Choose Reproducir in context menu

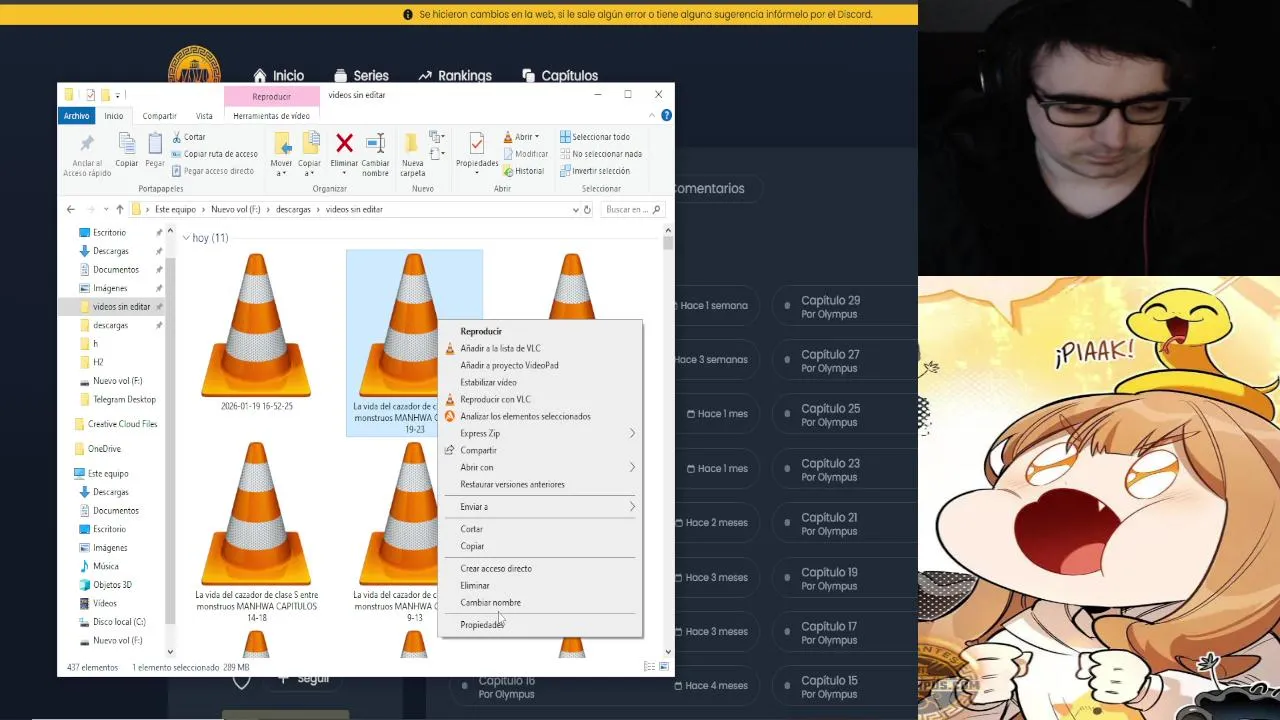click(481, 331)
